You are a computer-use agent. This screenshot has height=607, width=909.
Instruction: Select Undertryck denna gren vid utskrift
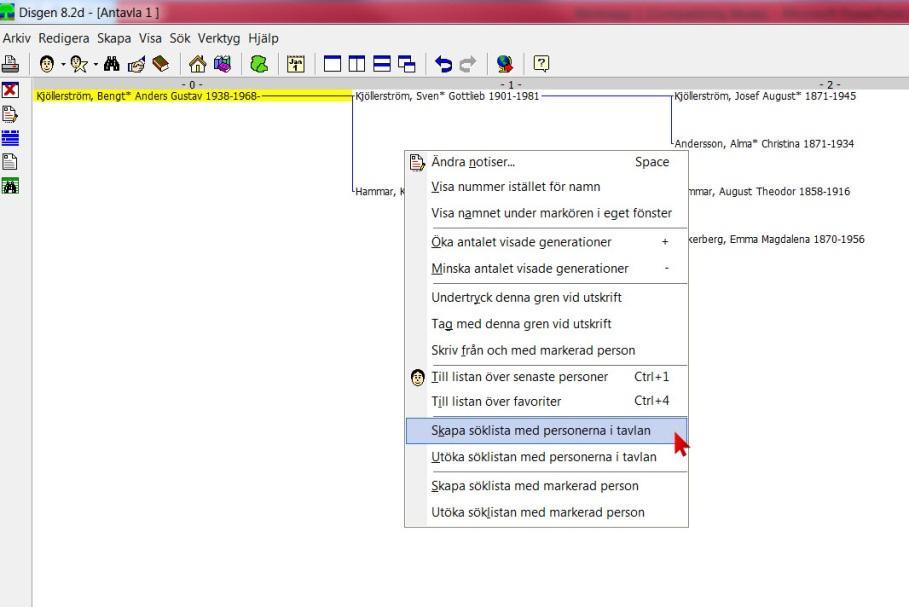point(546,298)
